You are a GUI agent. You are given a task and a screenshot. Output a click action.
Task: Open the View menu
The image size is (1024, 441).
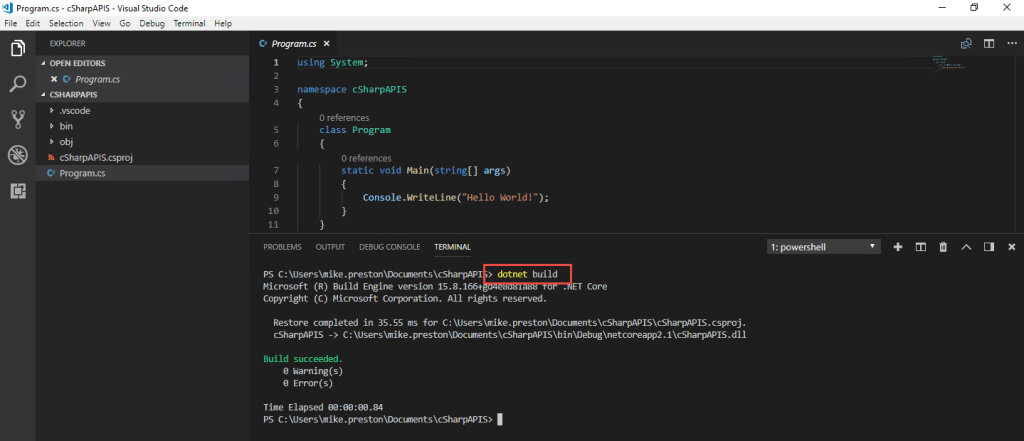pyautogui.click(x=101, y=23)
